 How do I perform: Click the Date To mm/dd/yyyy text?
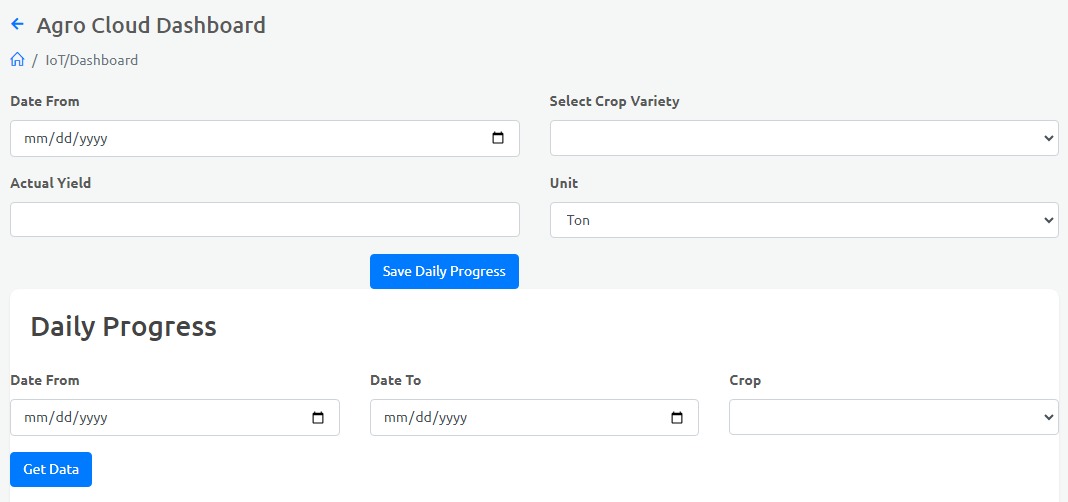[x=425, y=418]
